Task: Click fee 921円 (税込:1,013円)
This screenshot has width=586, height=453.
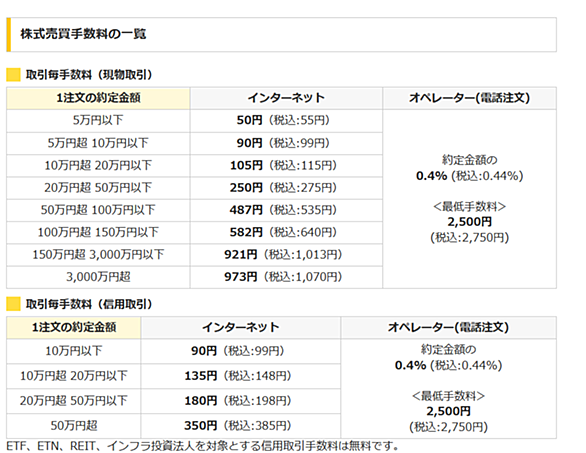Action: pyautogui.click(x=283, y=255)
